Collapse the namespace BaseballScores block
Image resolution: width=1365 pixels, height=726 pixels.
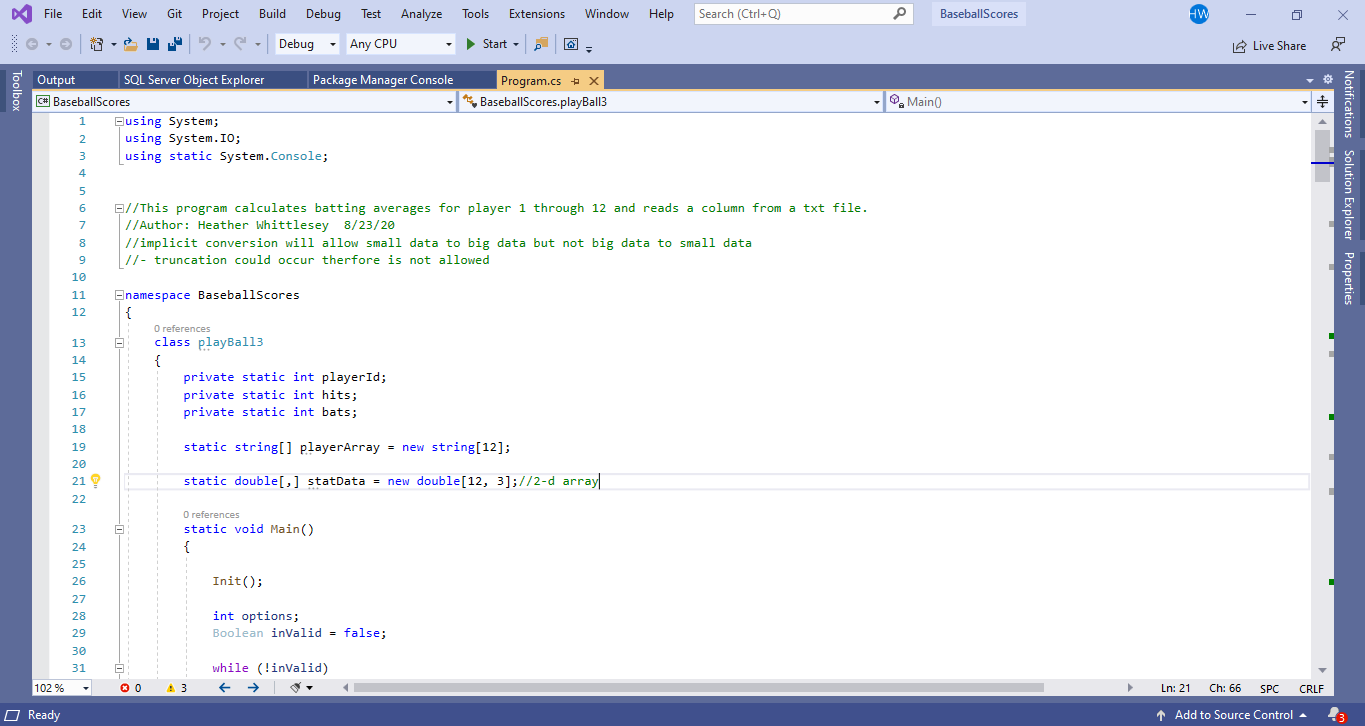tap(118, 295)
